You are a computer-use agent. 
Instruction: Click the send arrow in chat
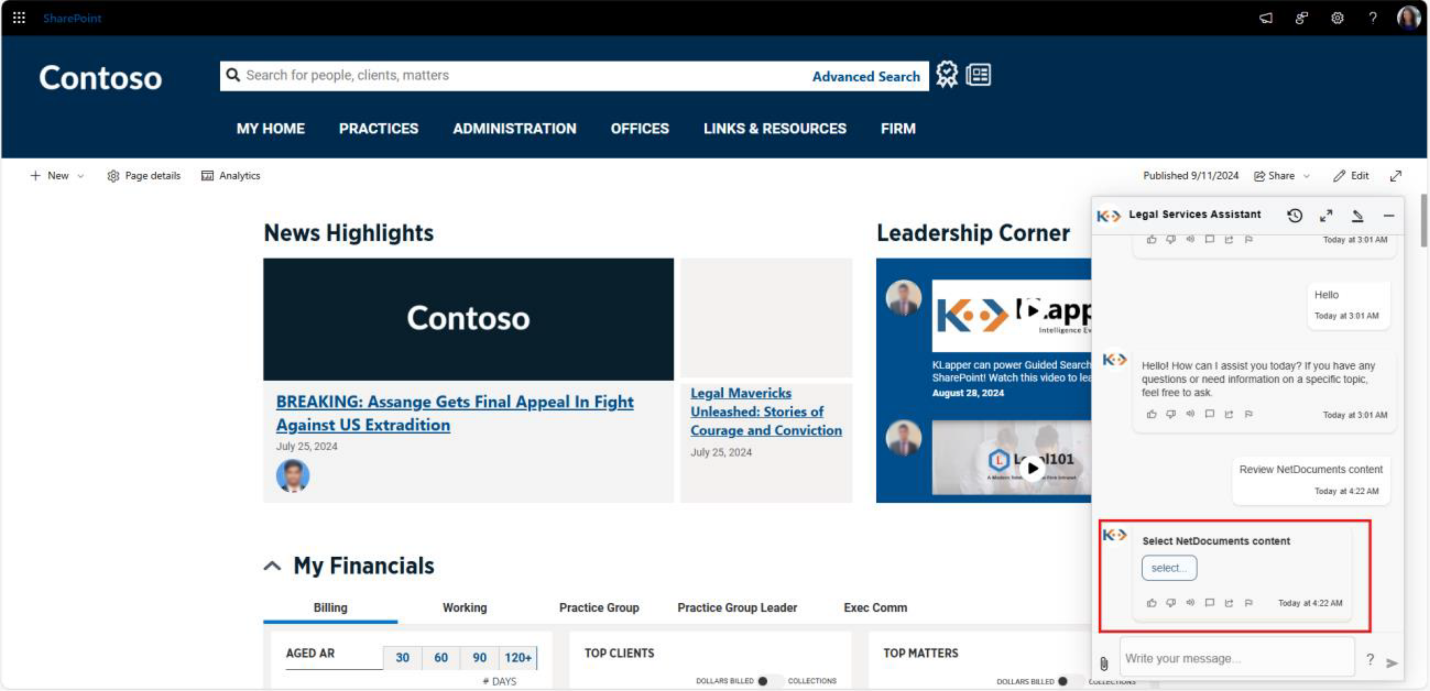coord(1391,662)
